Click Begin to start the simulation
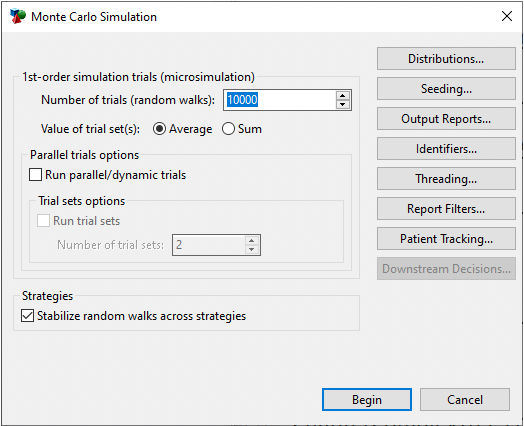This screenshot has width=524, height=426. click(x=367, y=400)
